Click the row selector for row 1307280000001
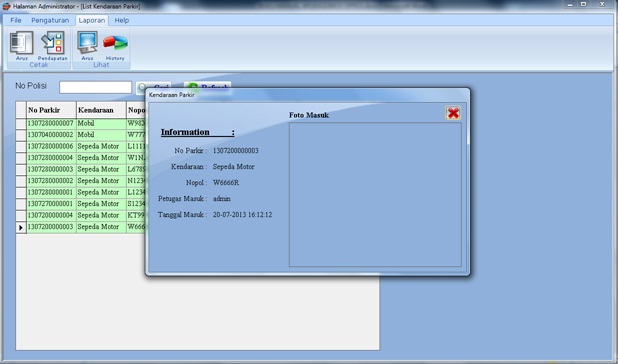618x364 pixels. click(21, 192)
